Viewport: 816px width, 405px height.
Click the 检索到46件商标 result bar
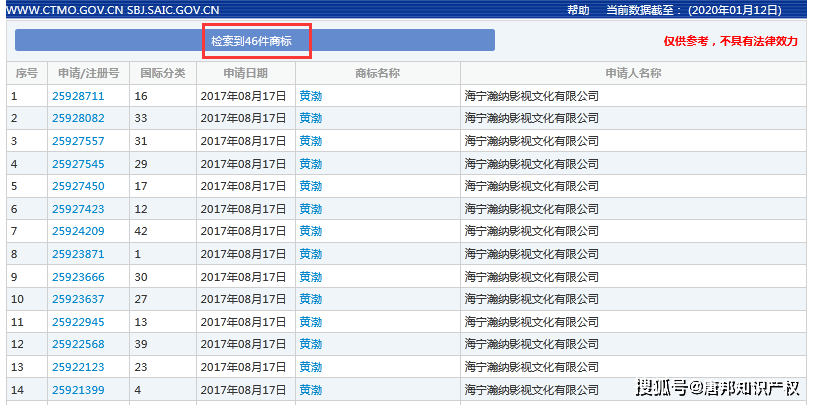point(254,41)
